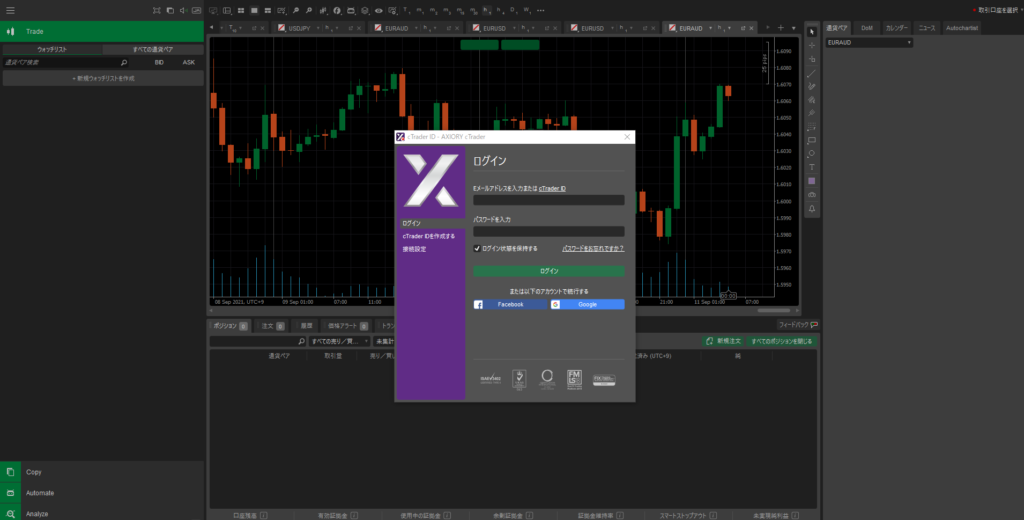The image size is (1024, 520).
Task: Select the h1 timeframe in toolbar
Action: (487, 10)
